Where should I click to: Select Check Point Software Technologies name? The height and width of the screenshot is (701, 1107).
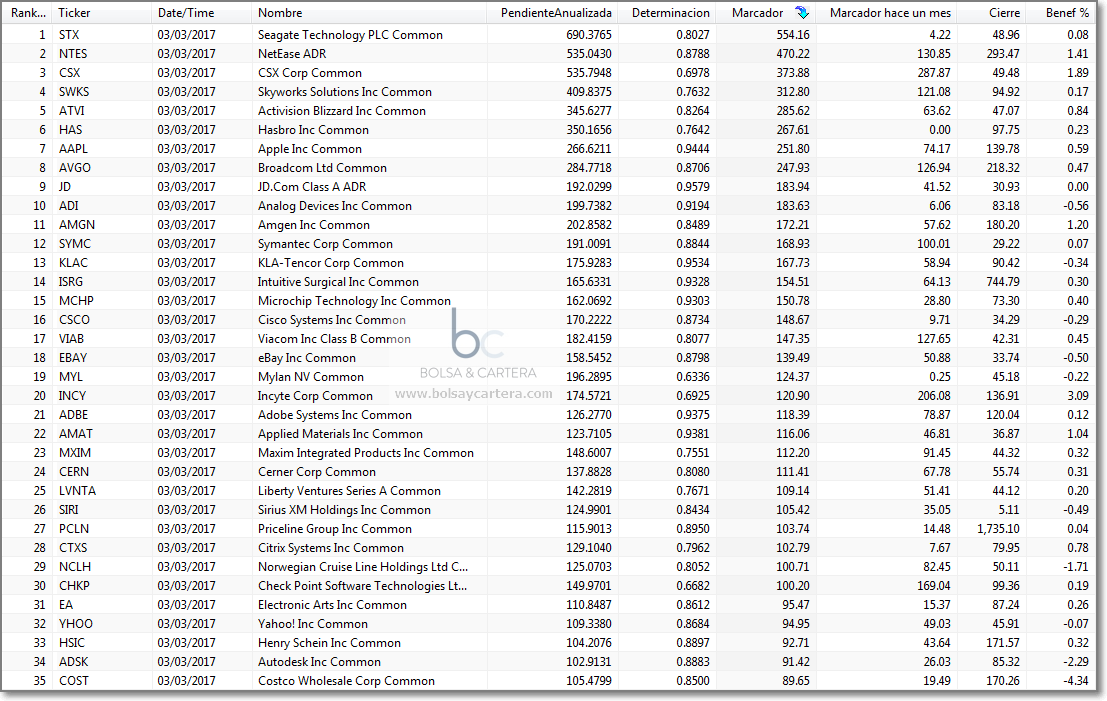coord(362,587)
